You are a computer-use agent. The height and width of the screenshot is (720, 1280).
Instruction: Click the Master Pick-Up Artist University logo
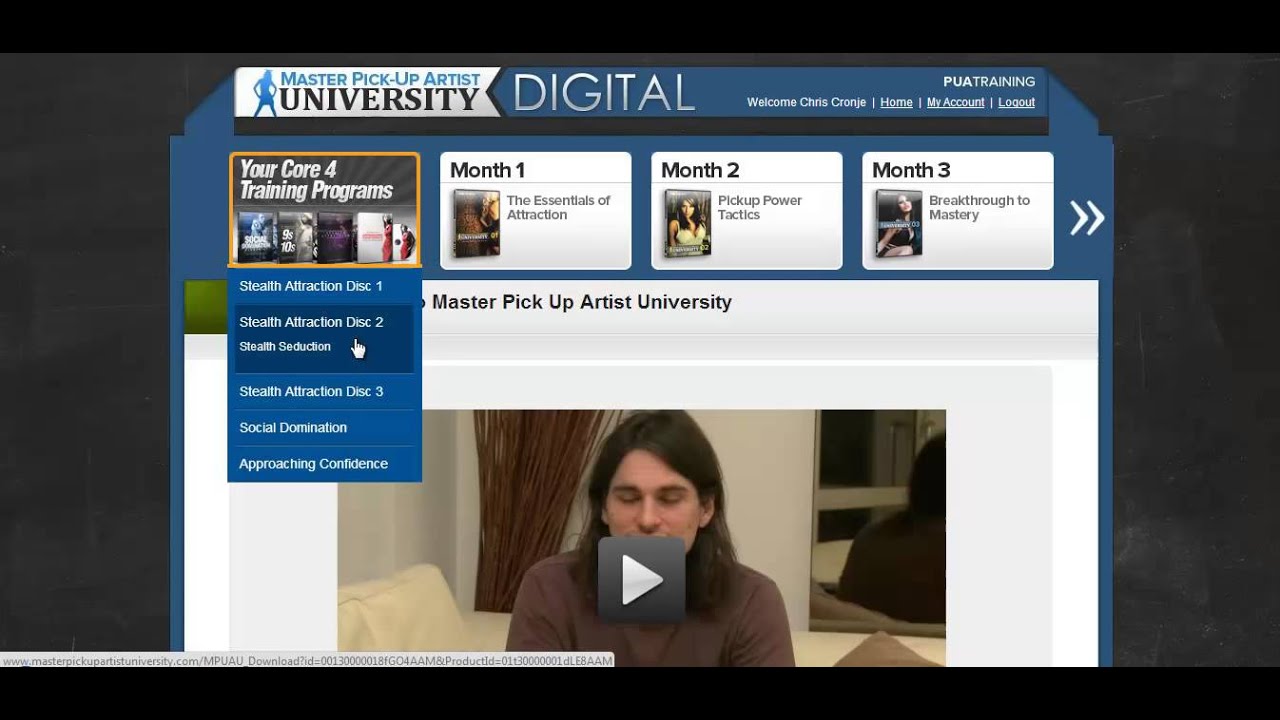(x=367, y=92)
